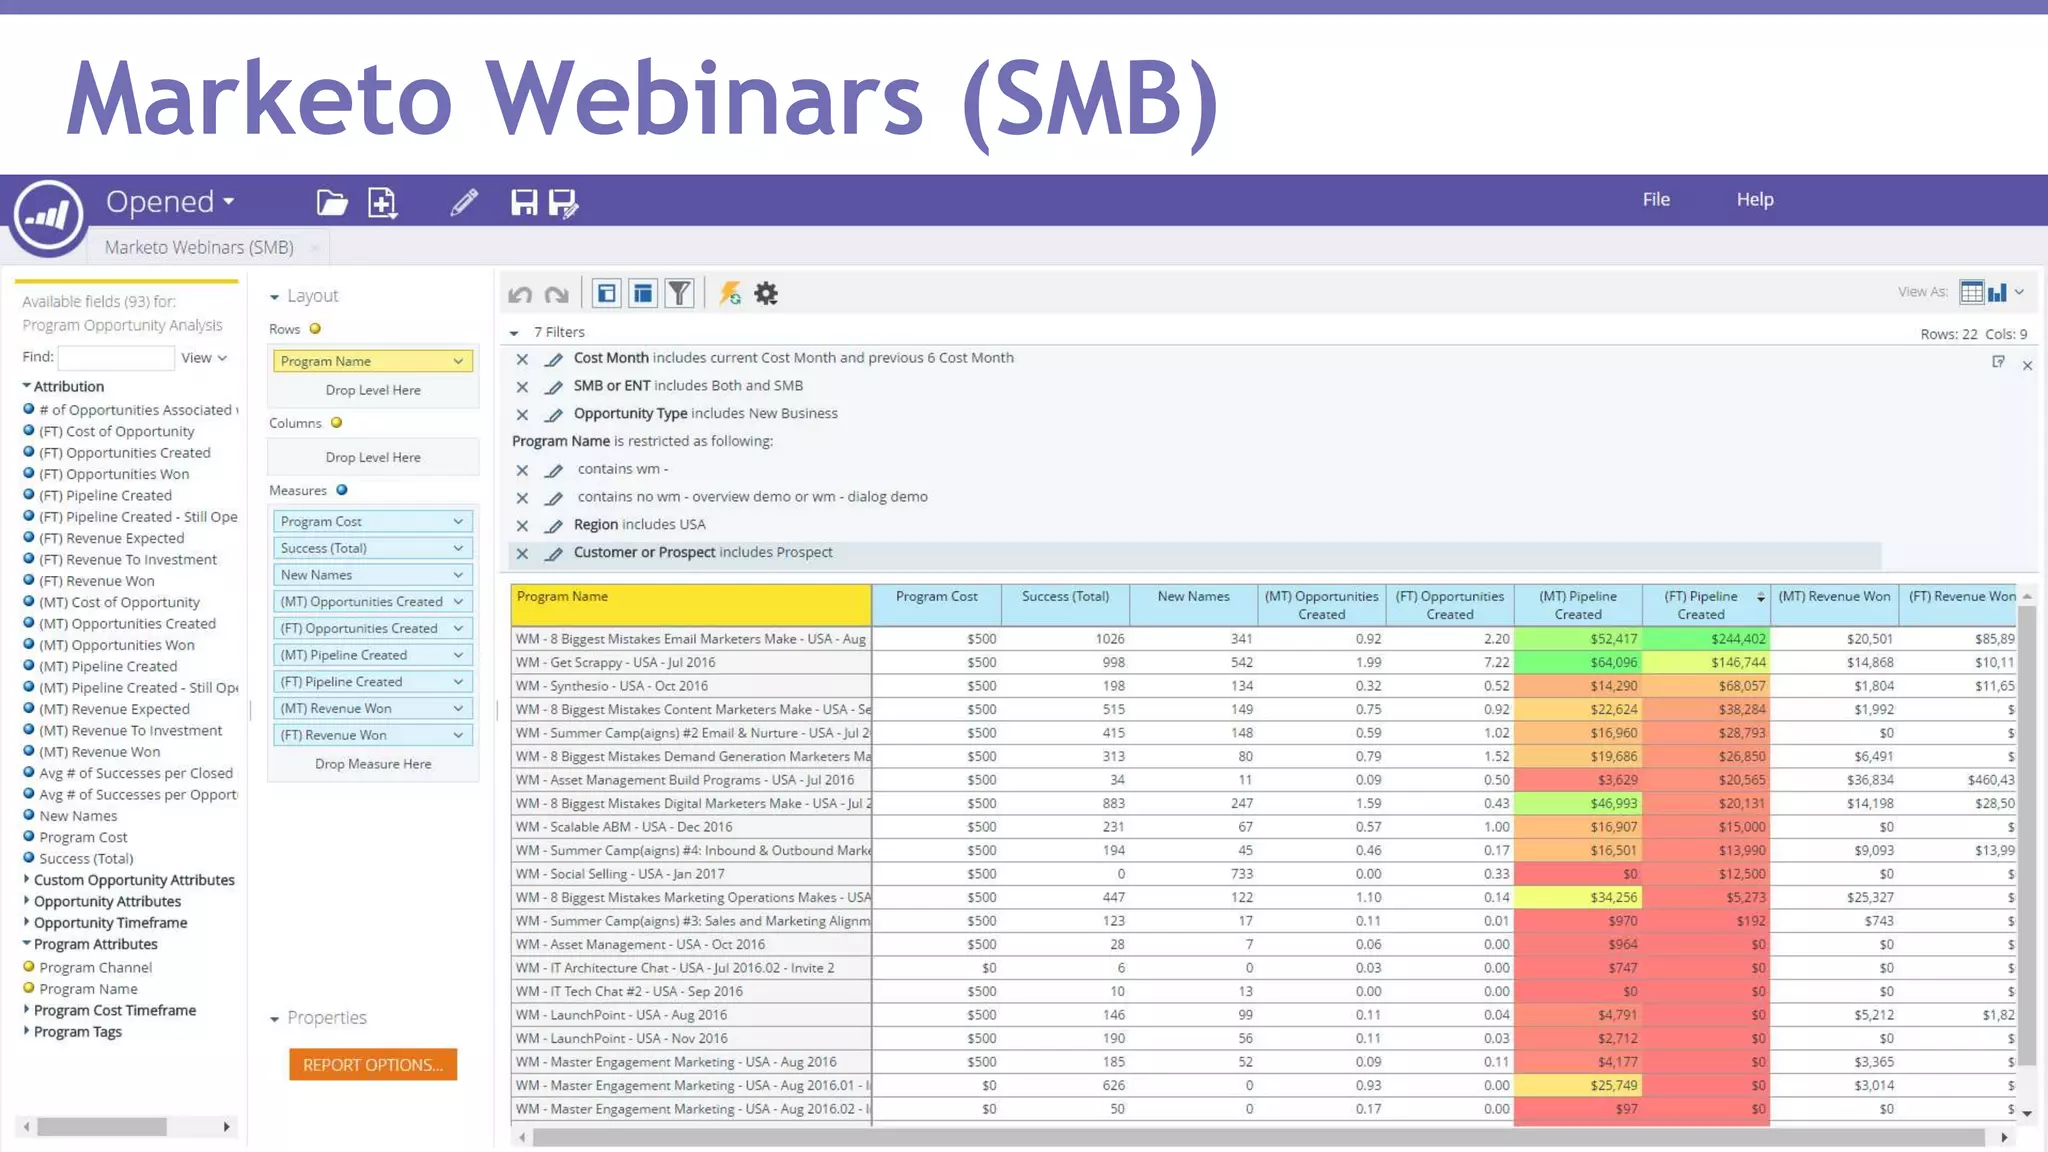Edit the SMB or ENT filter pencil
The width and height of the screenshot is (2048, 1152).
pos(553,387)
